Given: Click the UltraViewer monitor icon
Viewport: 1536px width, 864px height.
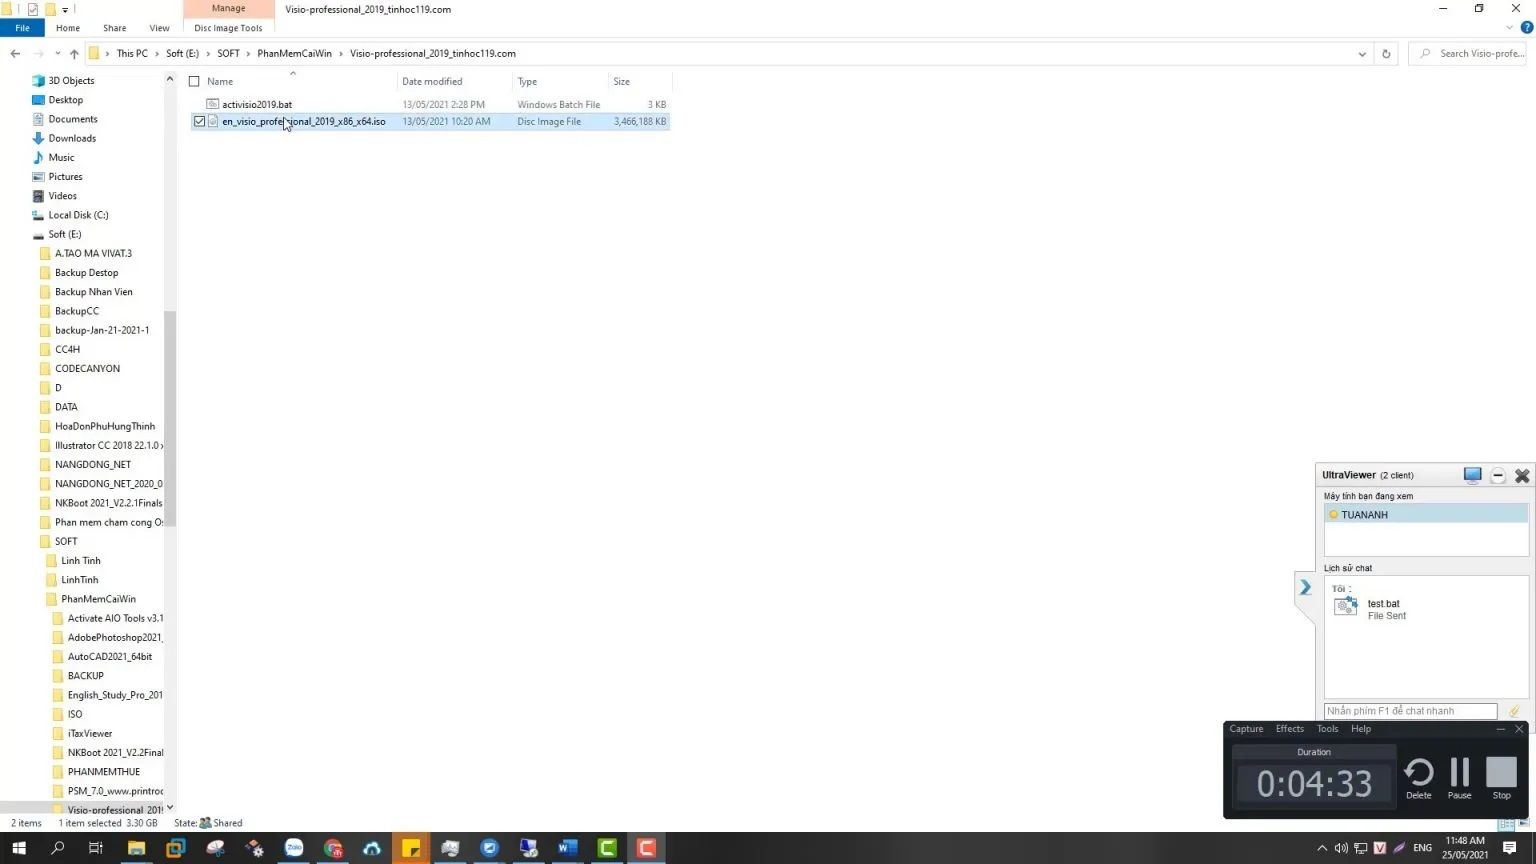Looking at the screenshot, I should click(x=1472, y=475).
